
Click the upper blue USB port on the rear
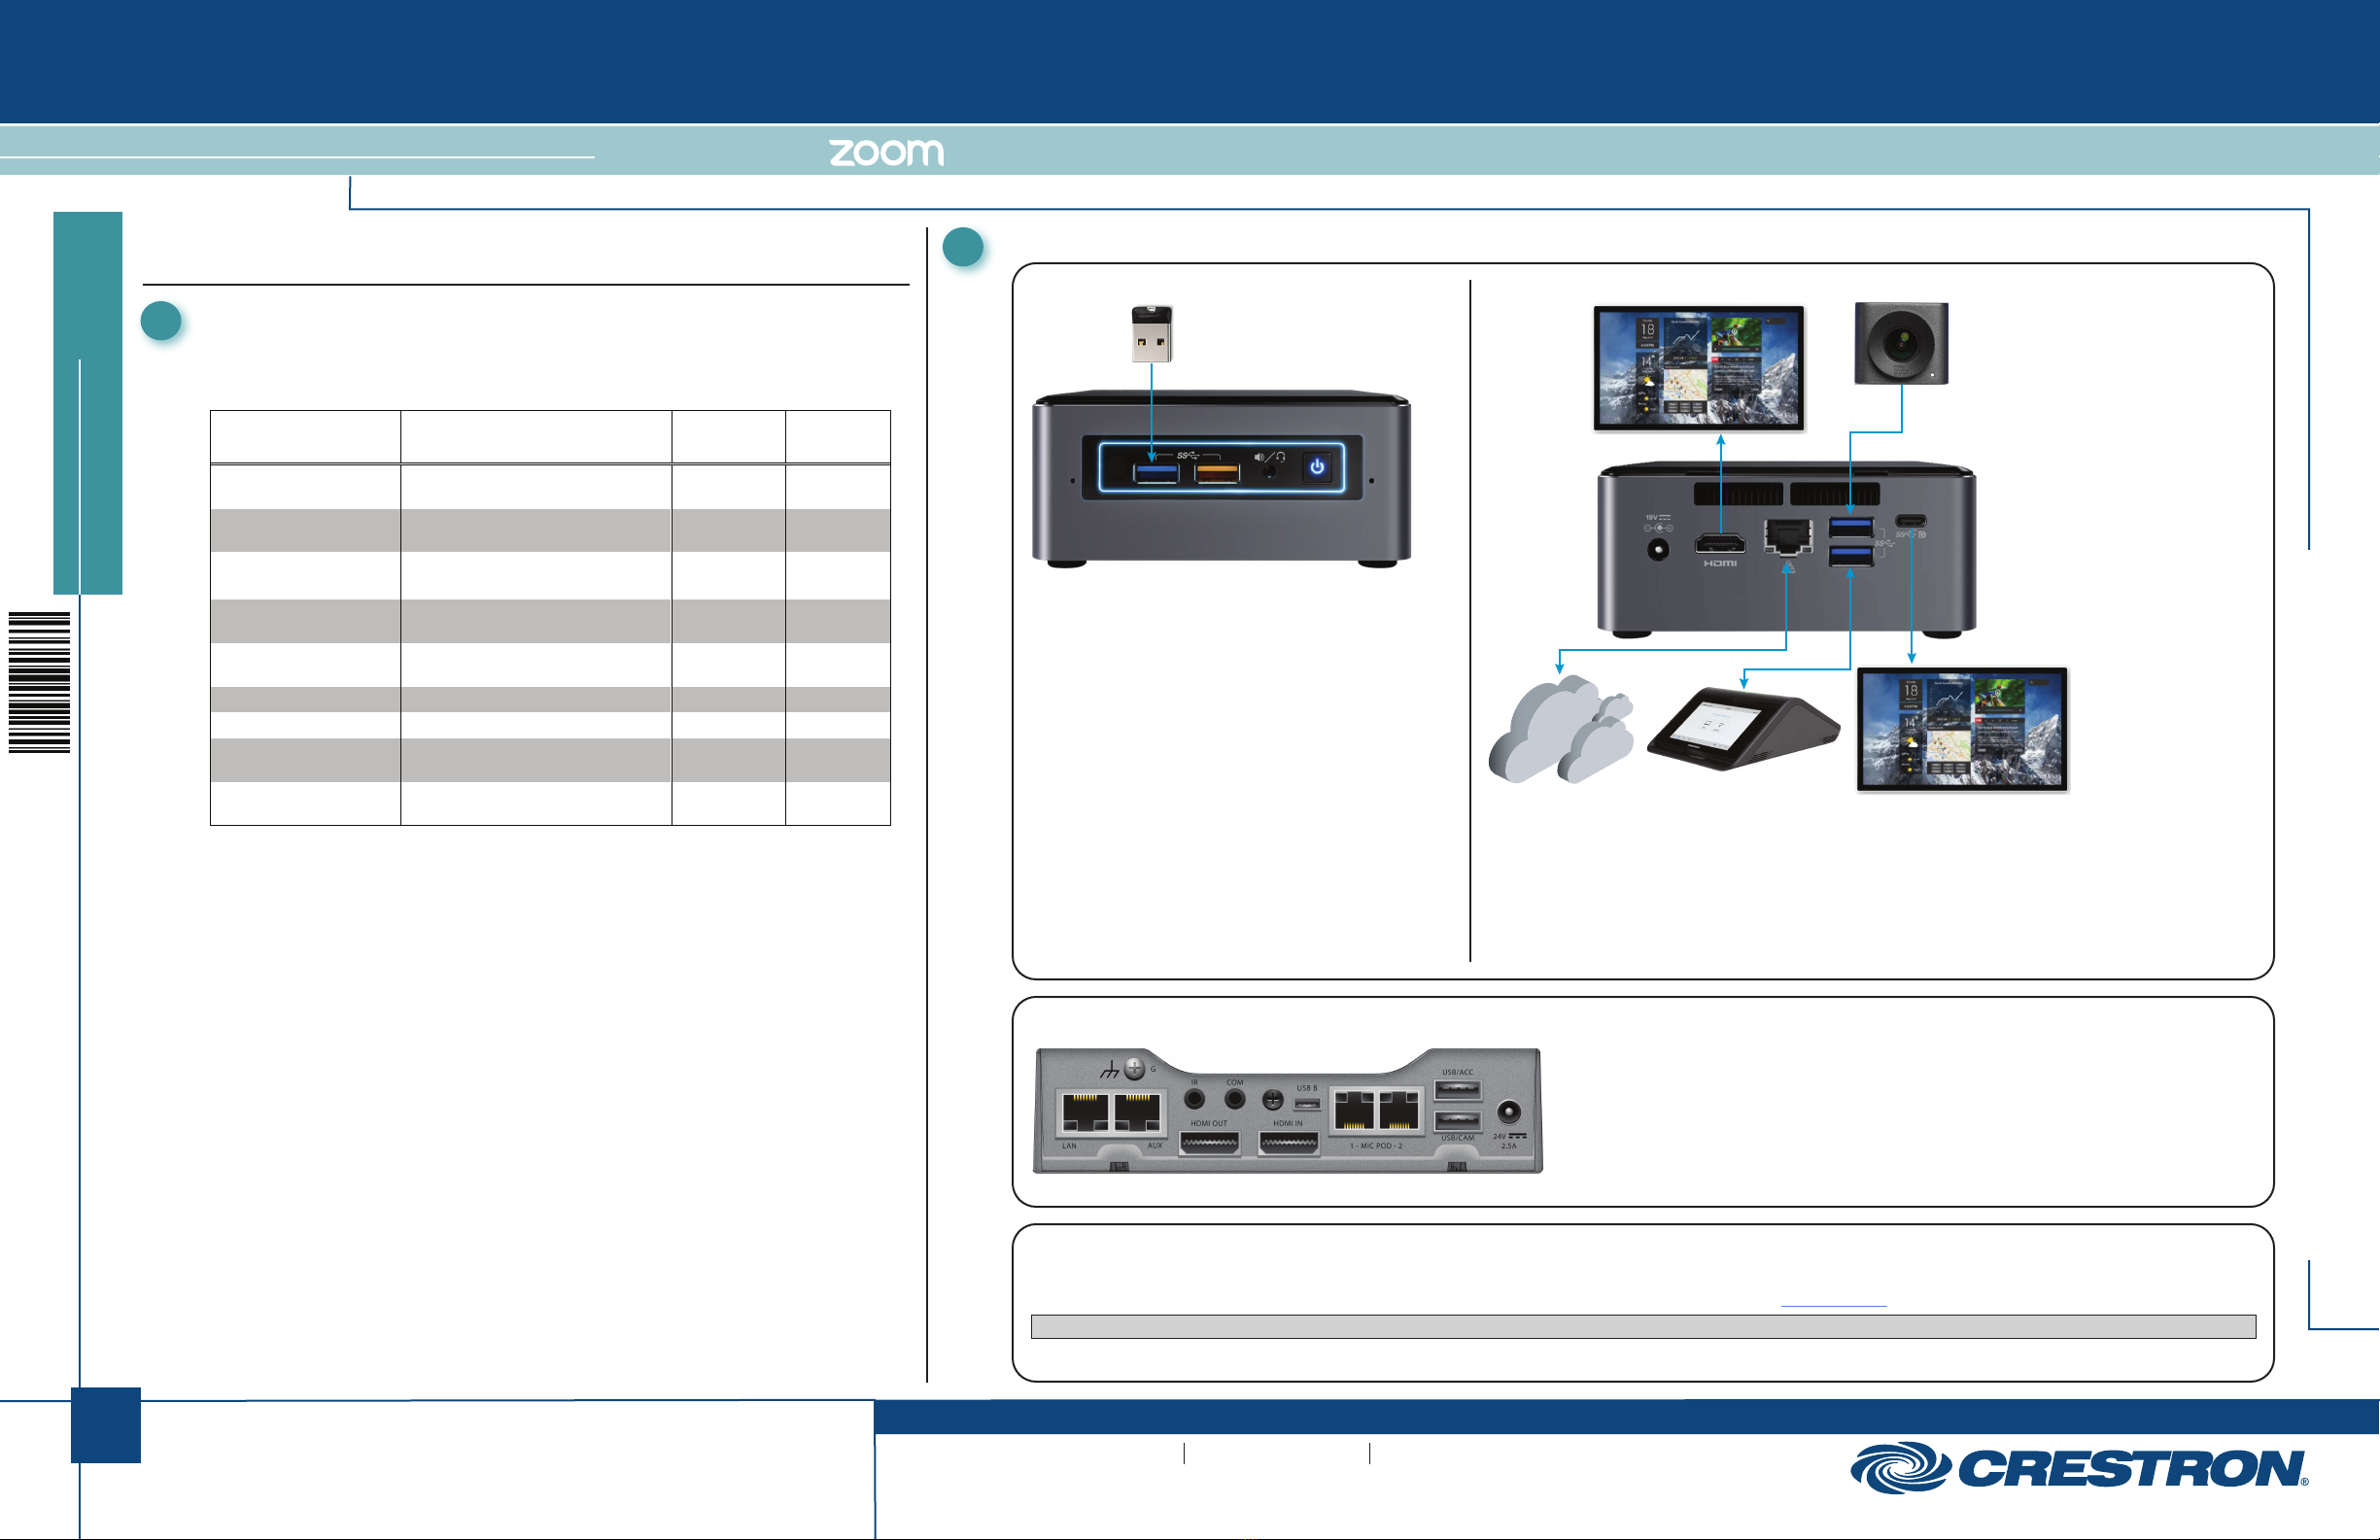tap(1850, 527)
